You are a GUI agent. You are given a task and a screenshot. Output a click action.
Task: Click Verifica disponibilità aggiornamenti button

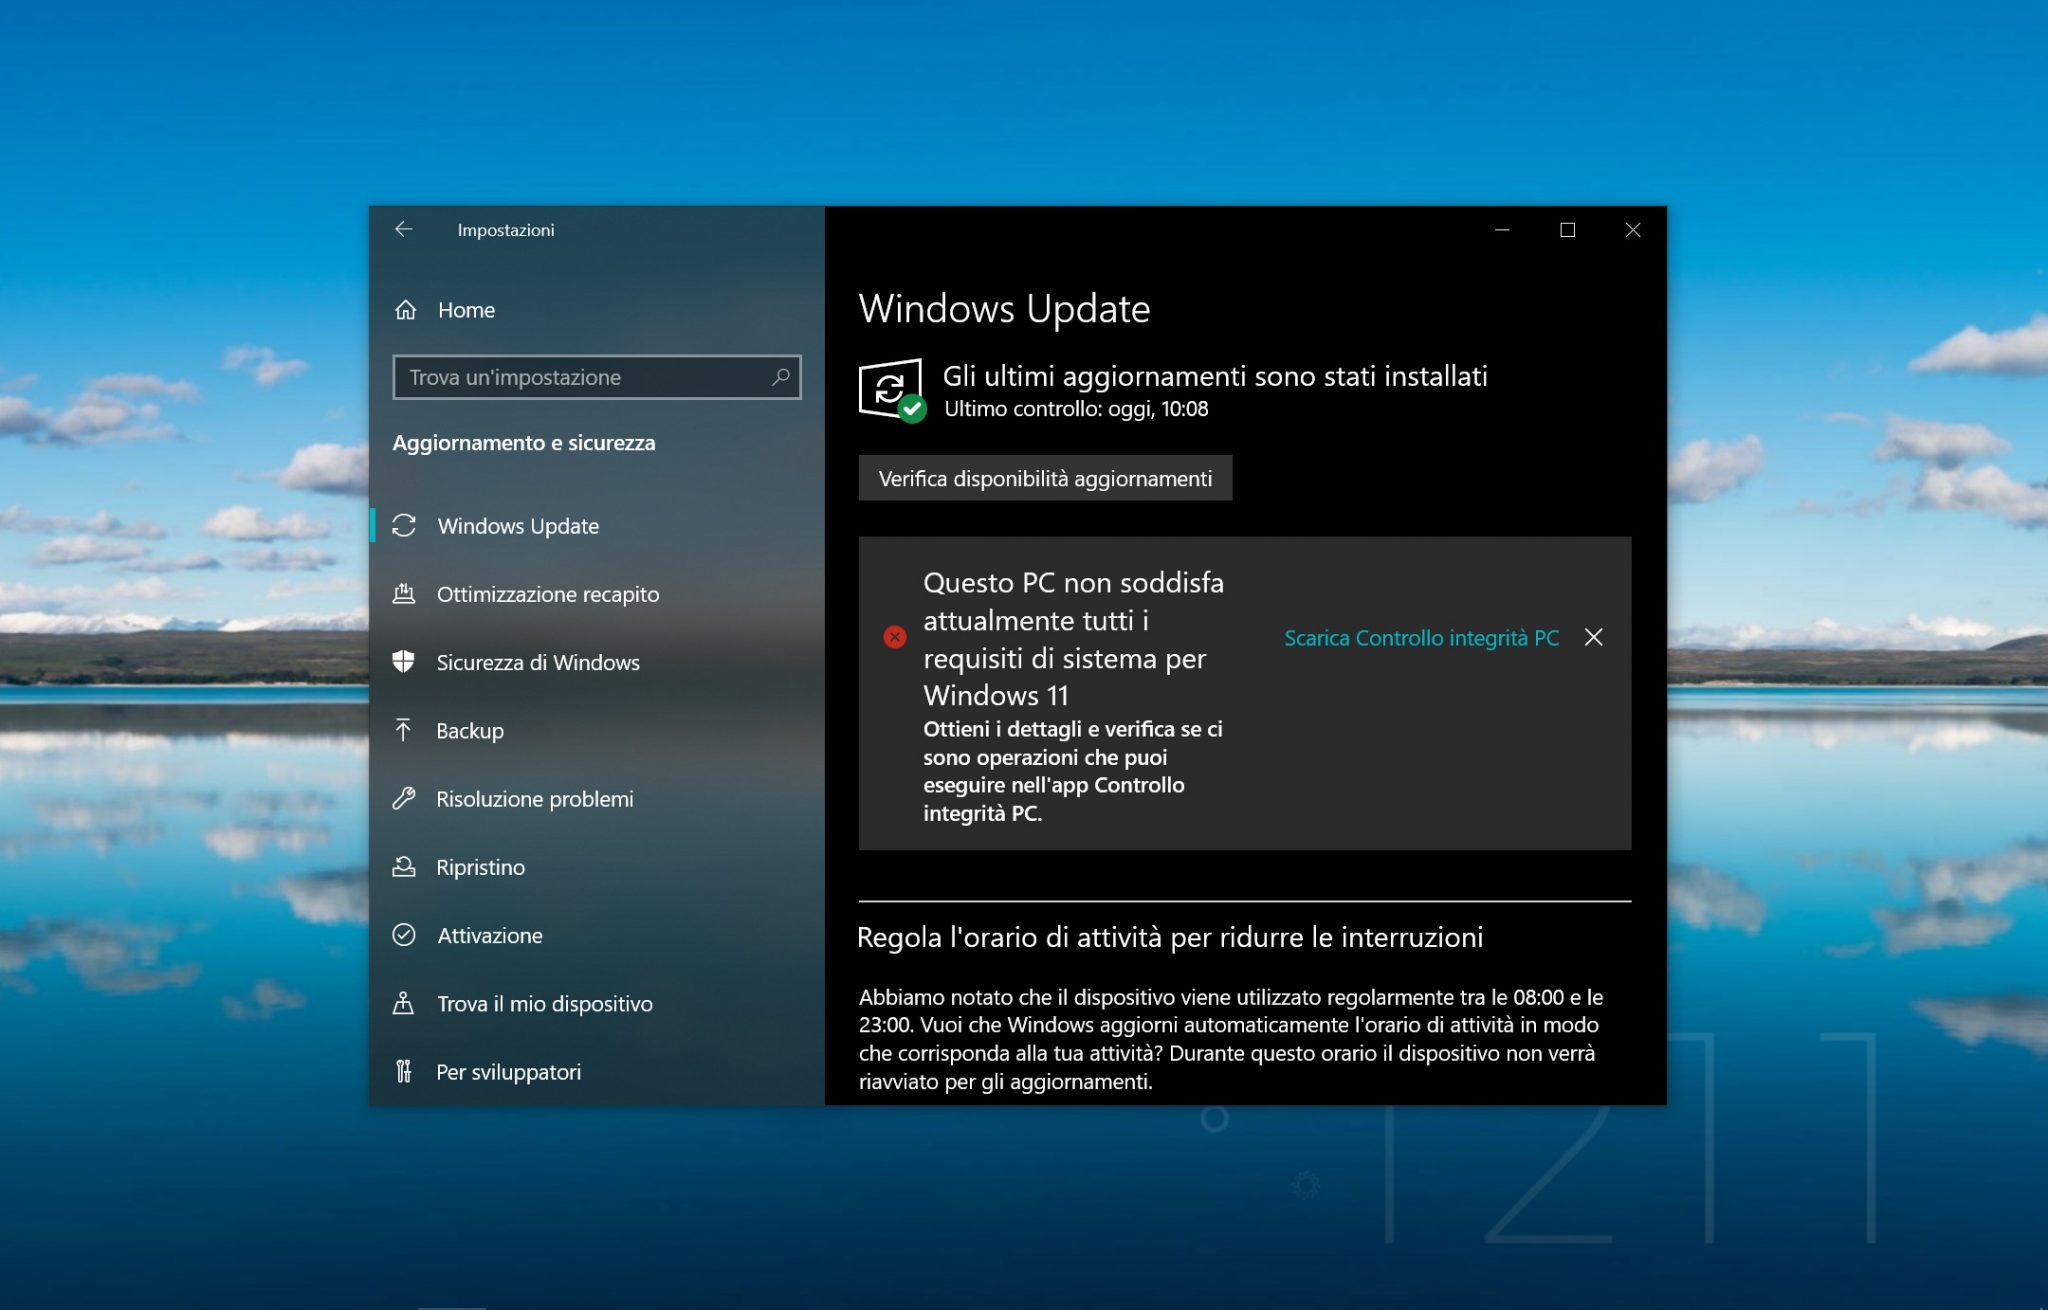tap(1045, 478)
